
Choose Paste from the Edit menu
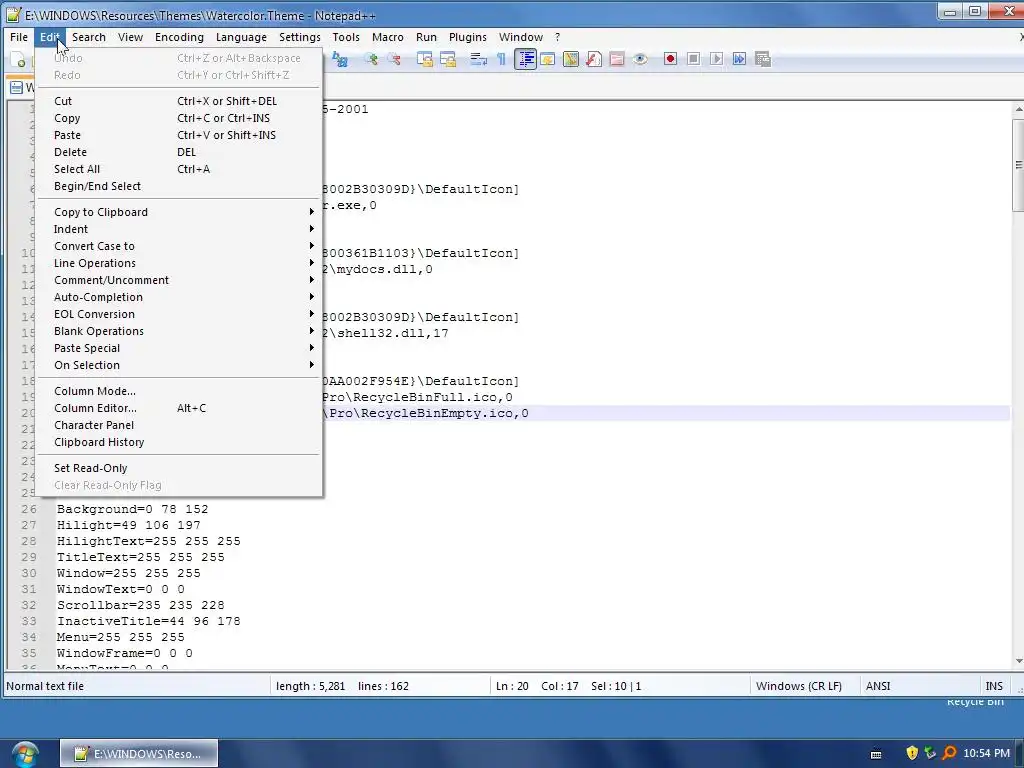[179, 135]
